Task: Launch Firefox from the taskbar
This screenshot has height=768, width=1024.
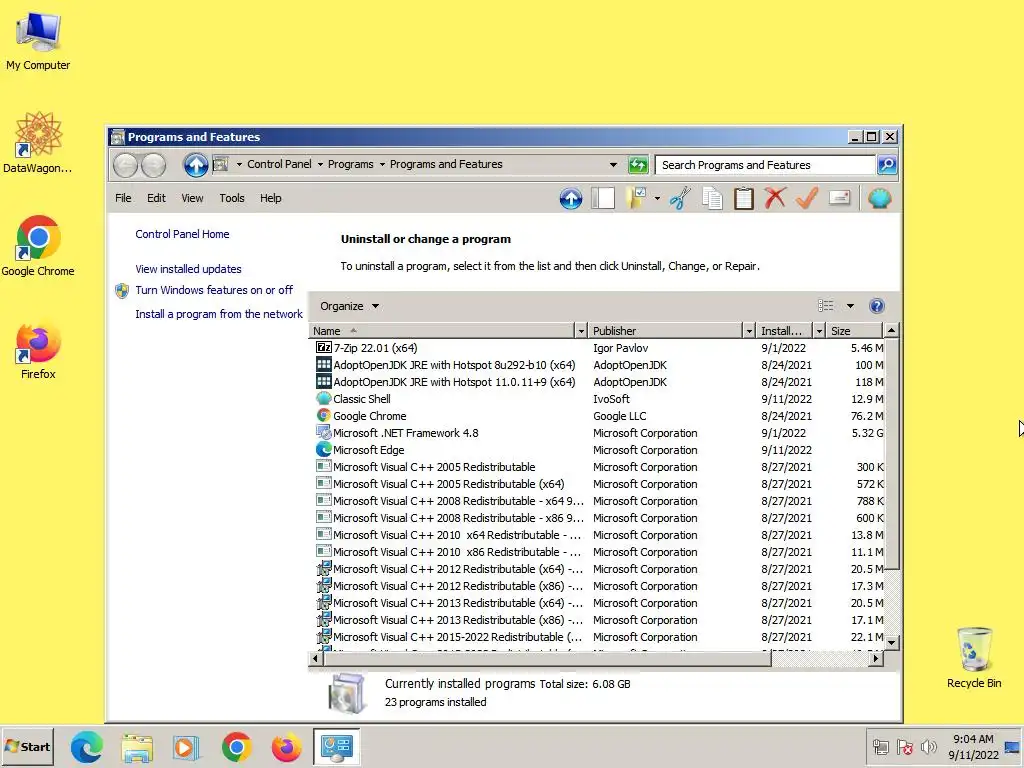Action: [x=286, y=747]
